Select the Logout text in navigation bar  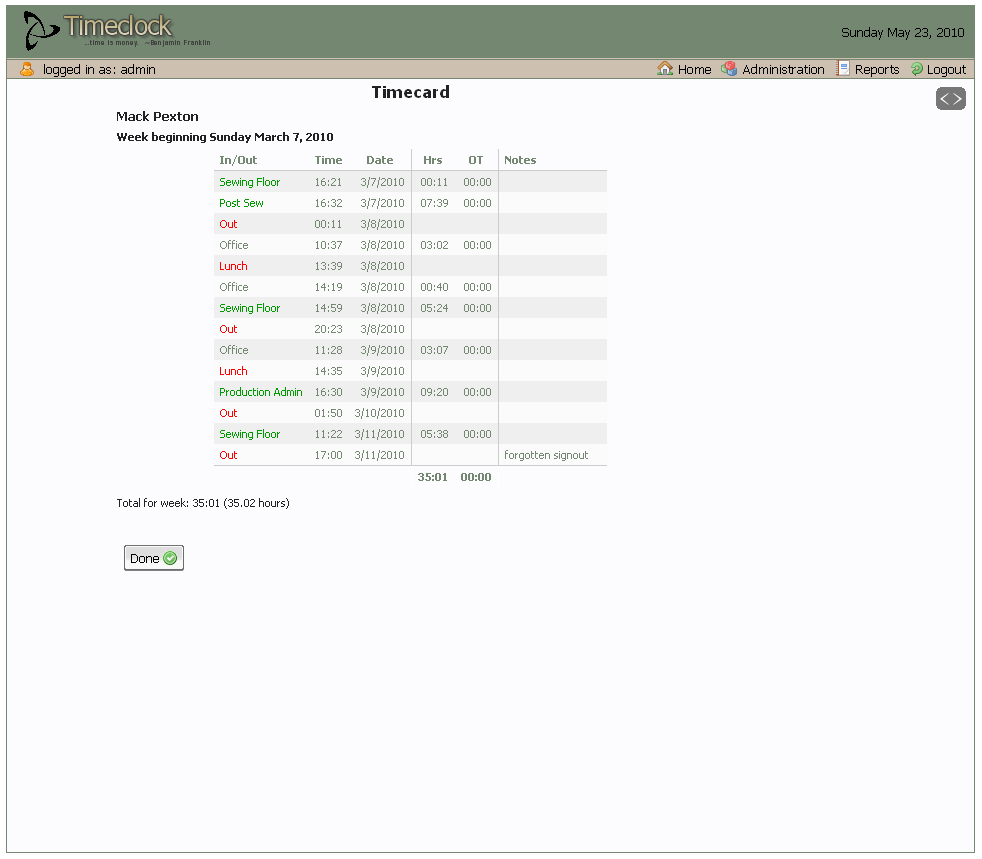point(946,70)
